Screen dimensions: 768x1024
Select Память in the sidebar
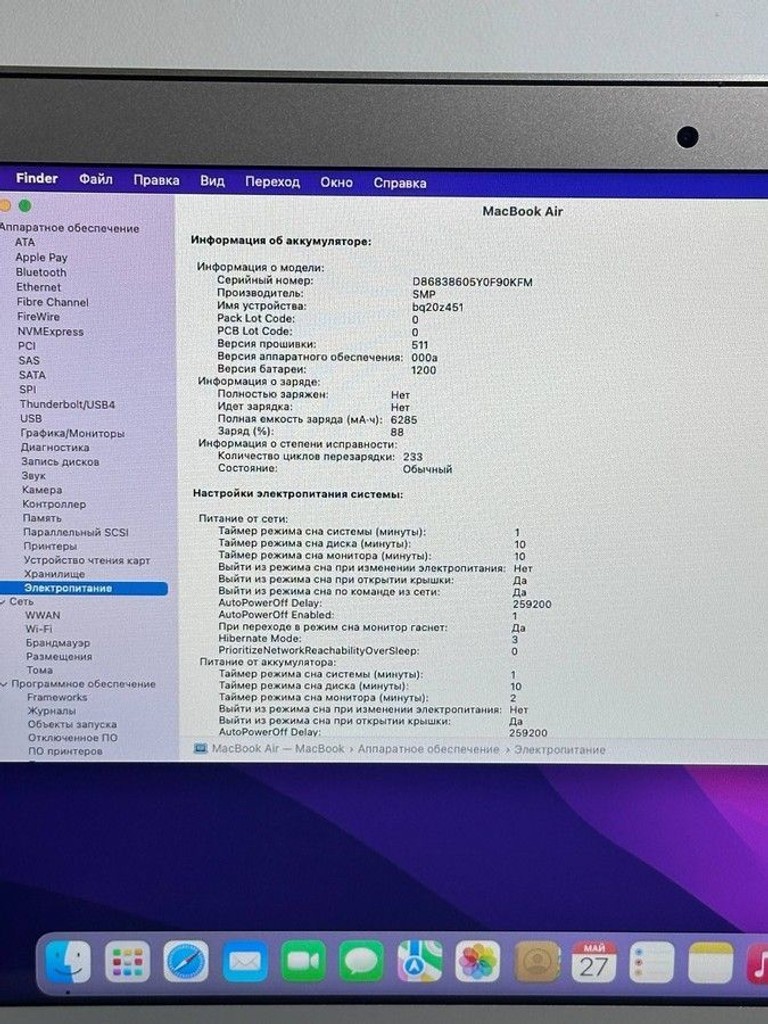pos(42,518)
